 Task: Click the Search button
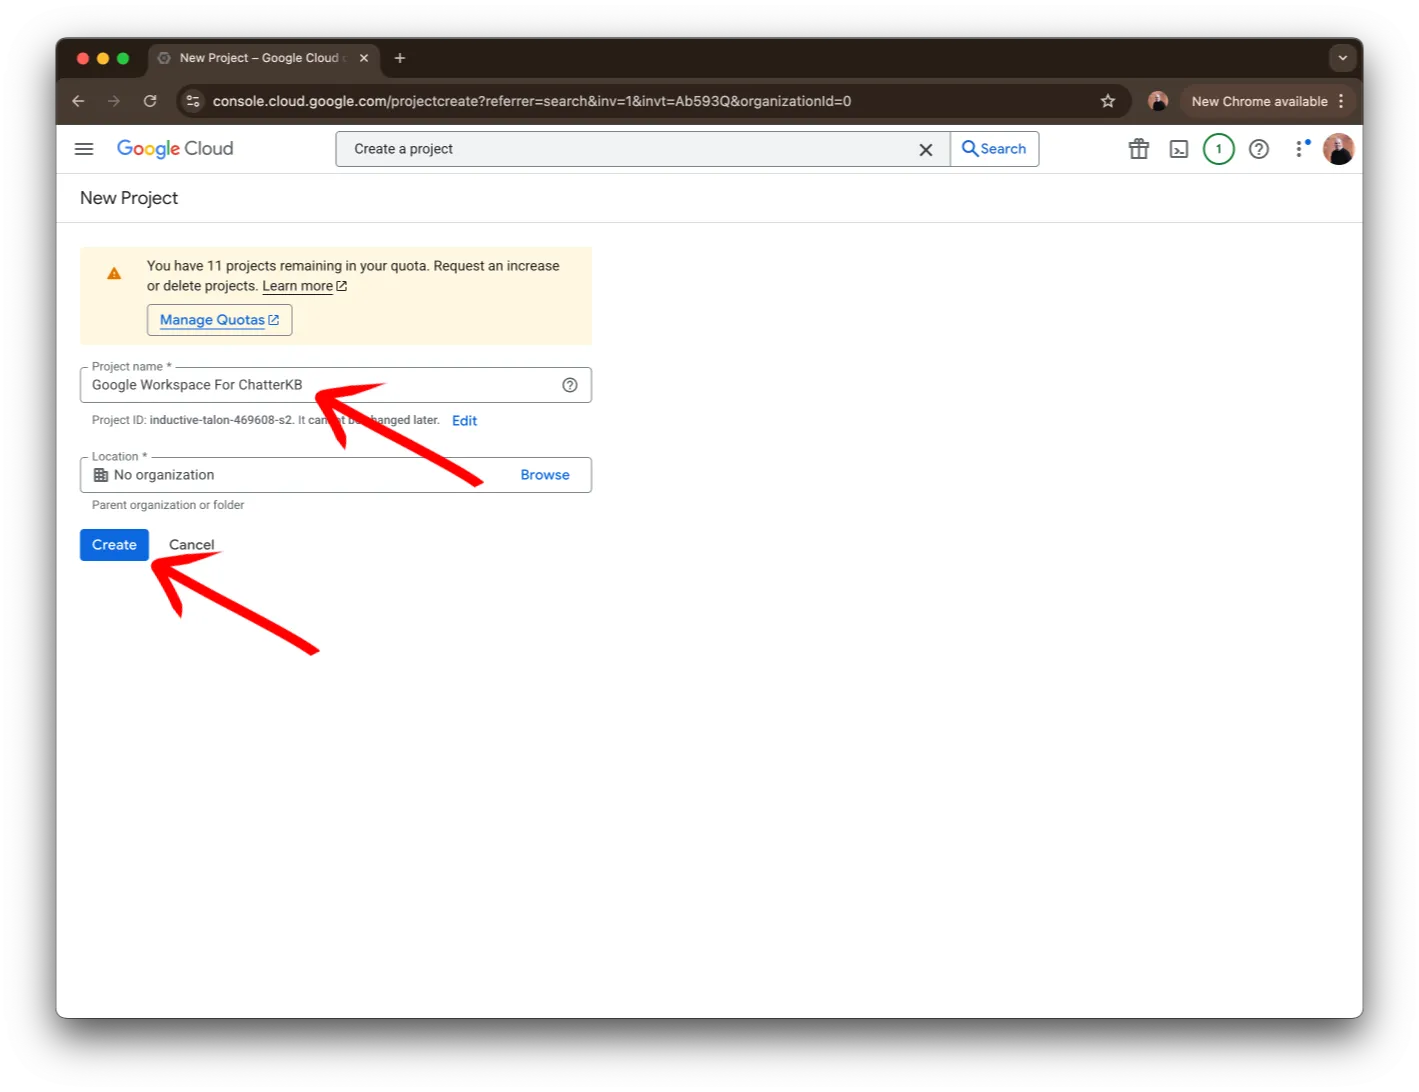pyautogui.click(x=994, y=149)
